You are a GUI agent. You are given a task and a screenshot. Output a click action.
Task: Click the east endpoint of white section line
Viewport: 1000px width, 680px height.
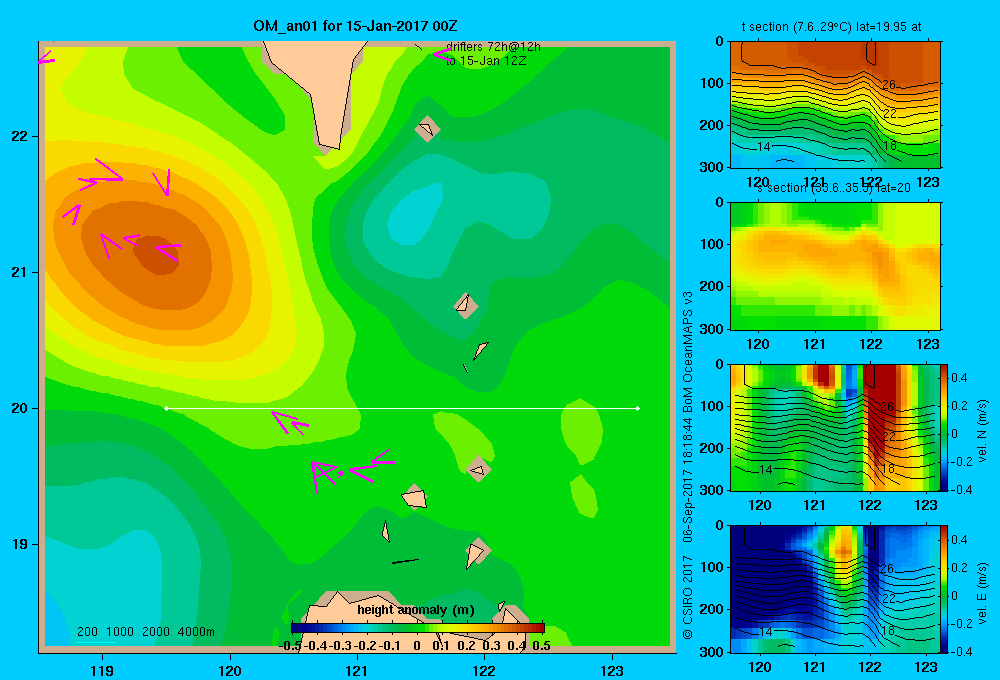pyautogui.click(x=638, y=408)
